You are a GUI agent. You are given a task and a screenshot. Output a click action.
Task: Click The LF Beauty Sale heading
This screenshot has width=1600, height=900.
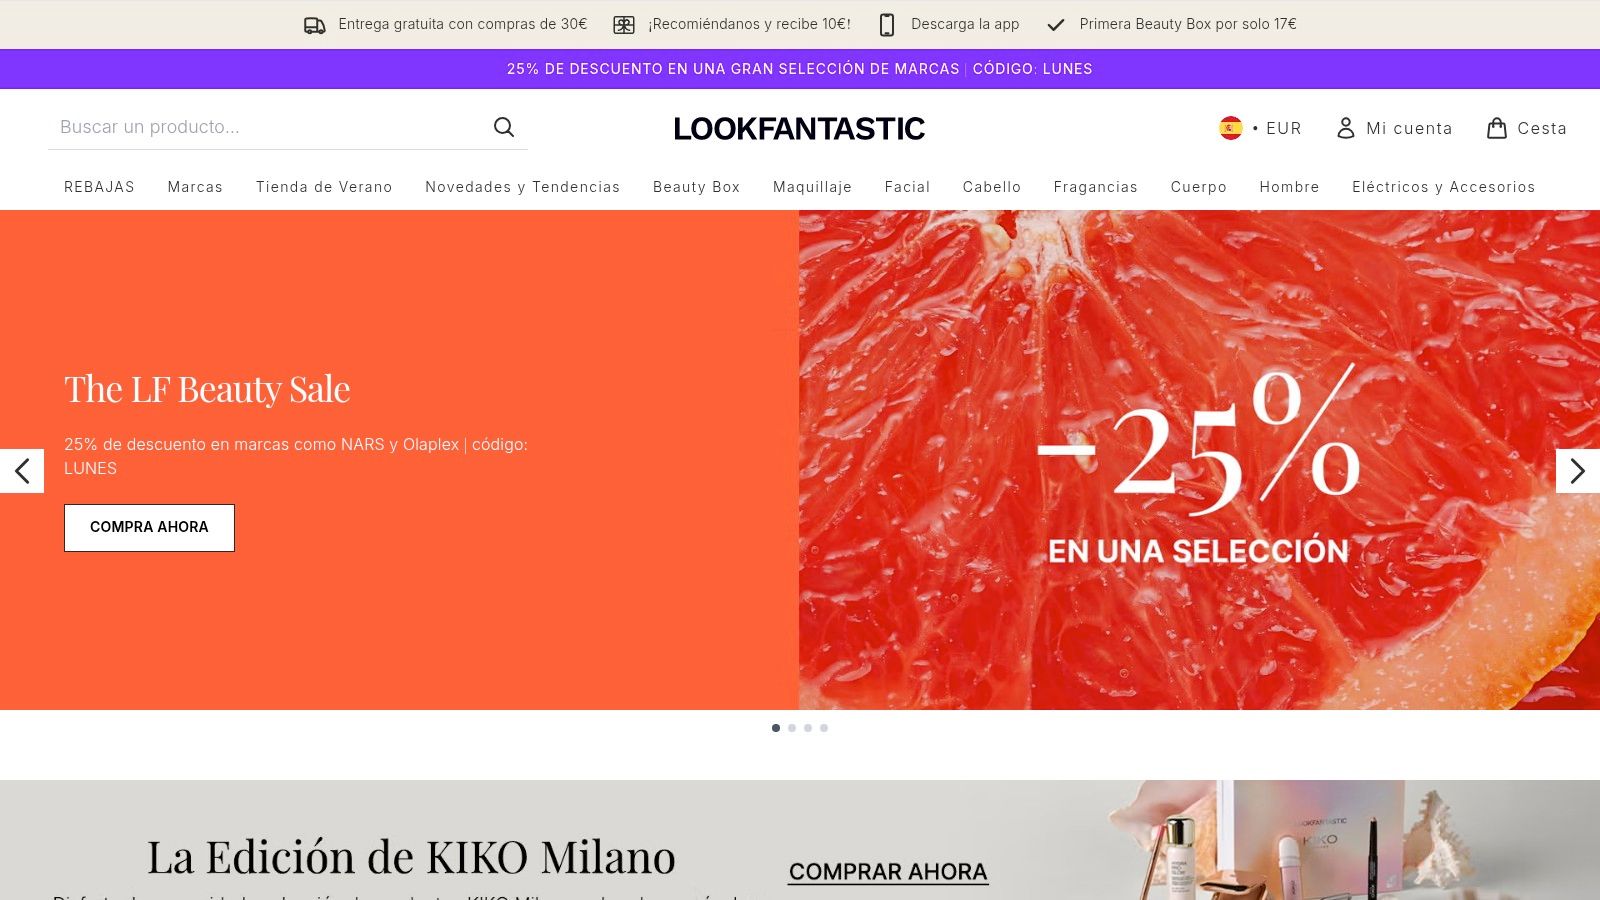click(207, 389)
